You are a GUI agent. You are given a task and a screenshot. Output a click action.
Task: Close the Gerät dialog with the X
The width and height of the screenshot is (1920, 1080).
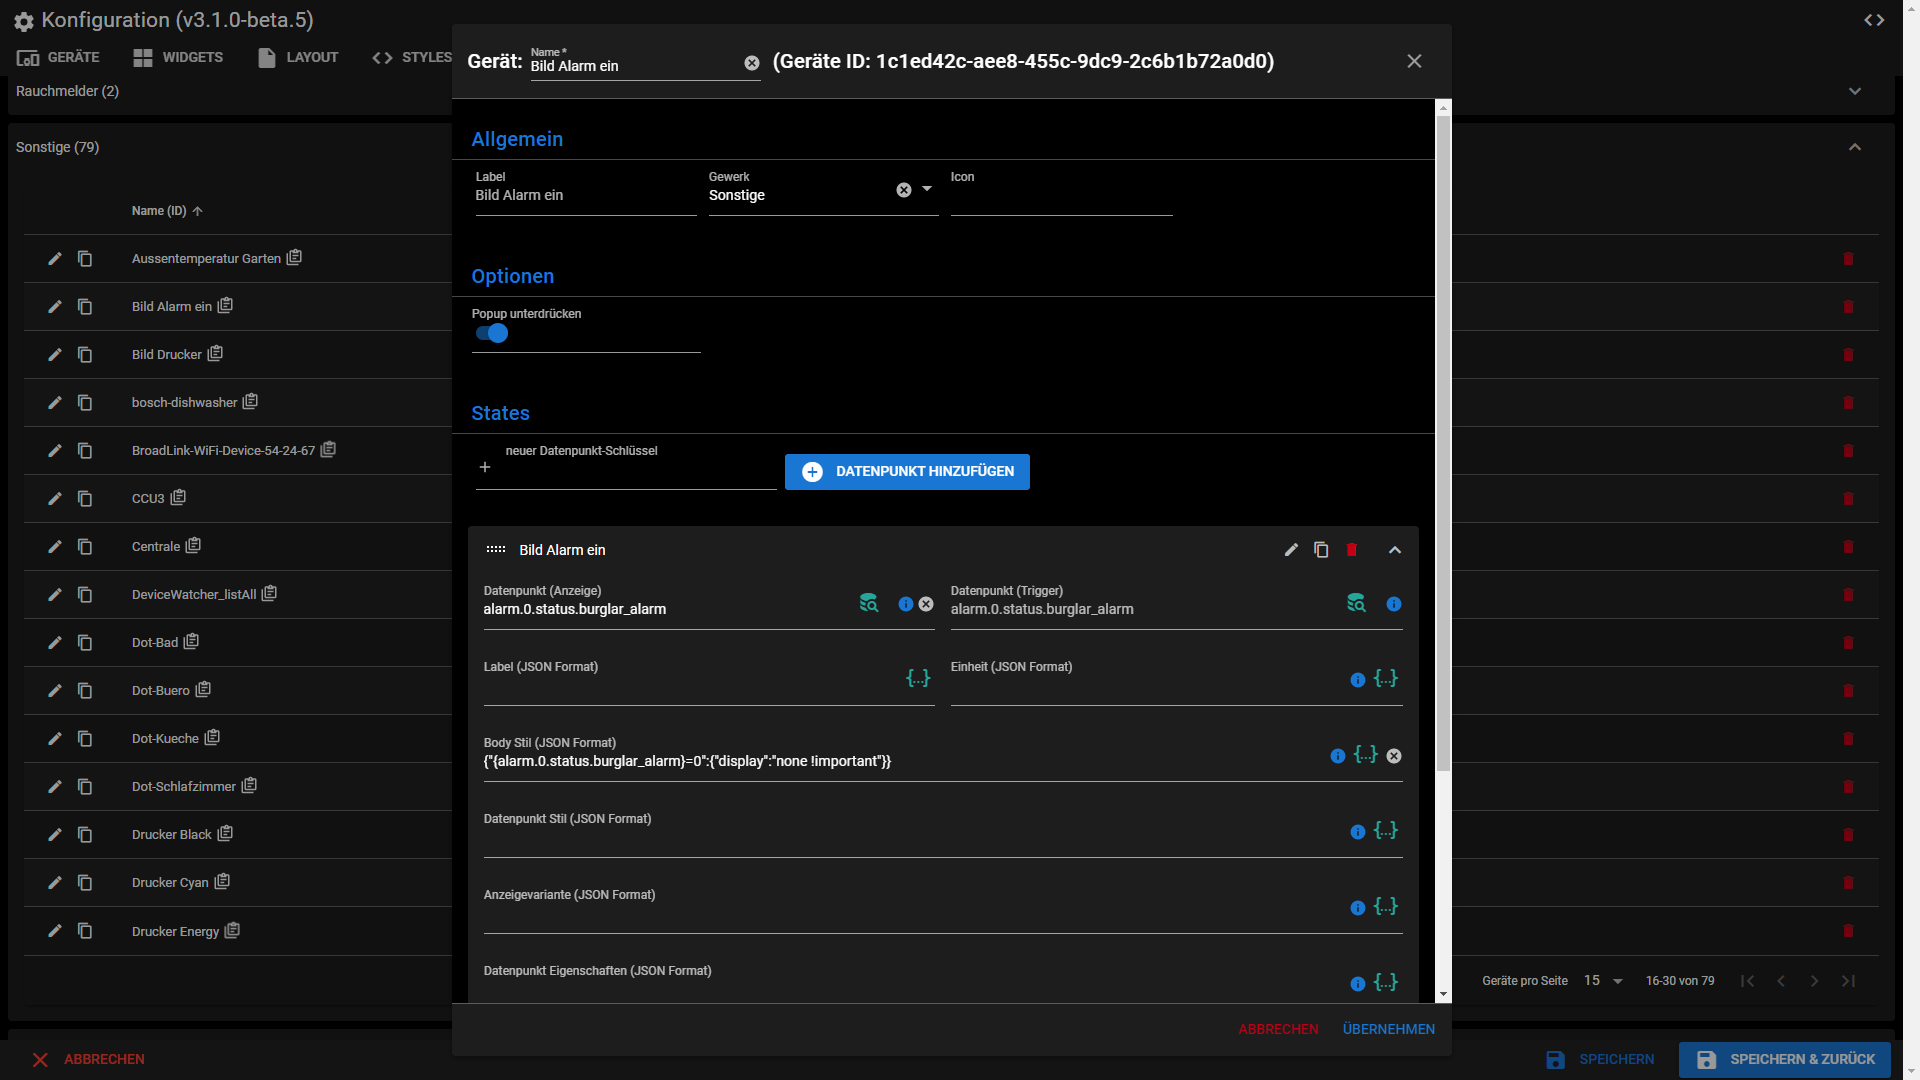coord(1414,61)
